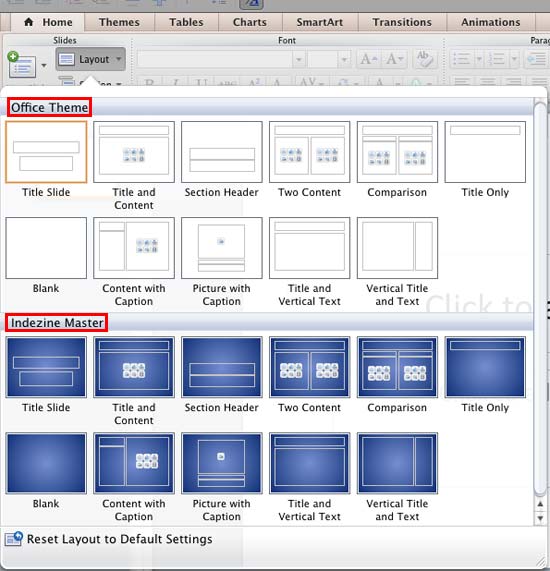Click the New Slide icon

coord(21,65)
